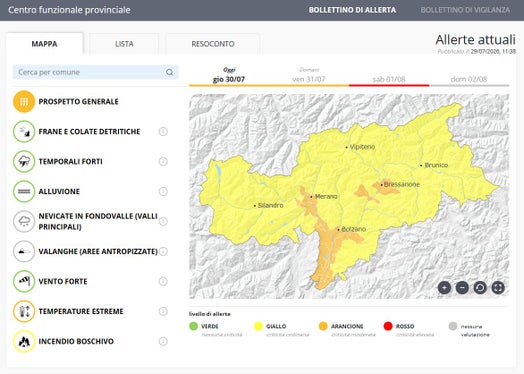Click the grey nessuna valutazione swatch

tap(453, 326)
